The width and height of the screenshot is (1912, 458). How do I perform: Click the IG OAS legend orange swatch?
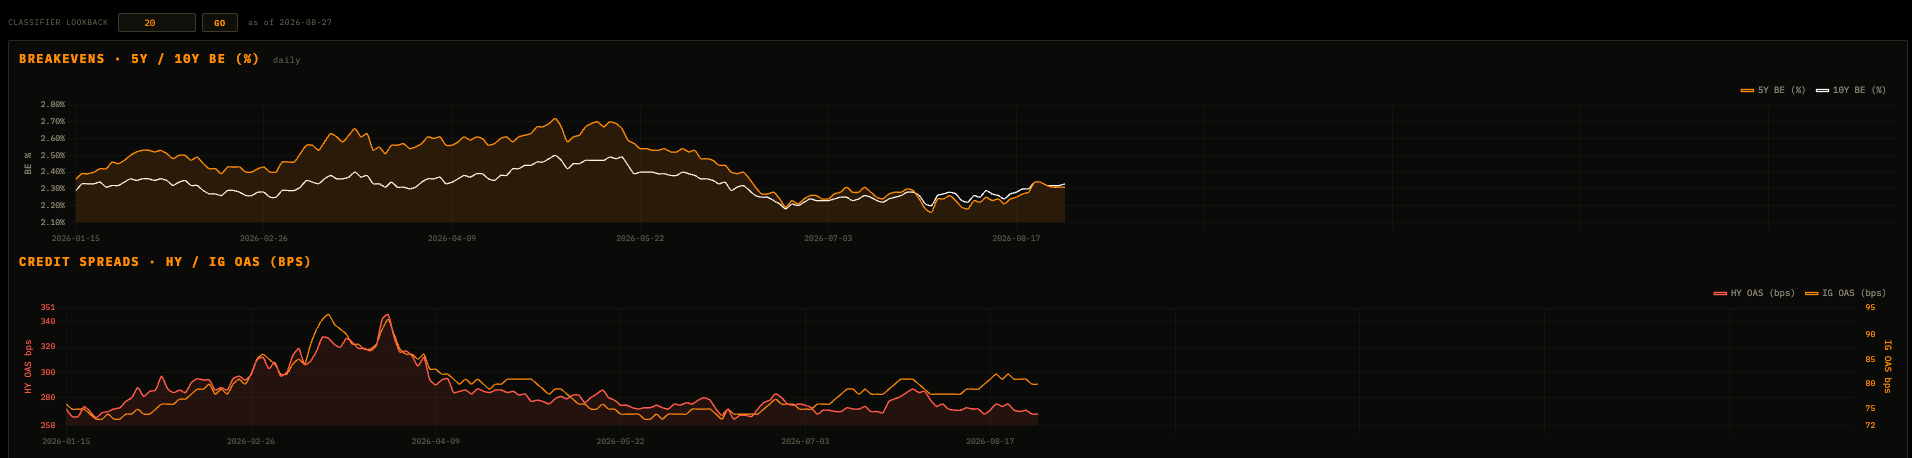pos(1811,293)
